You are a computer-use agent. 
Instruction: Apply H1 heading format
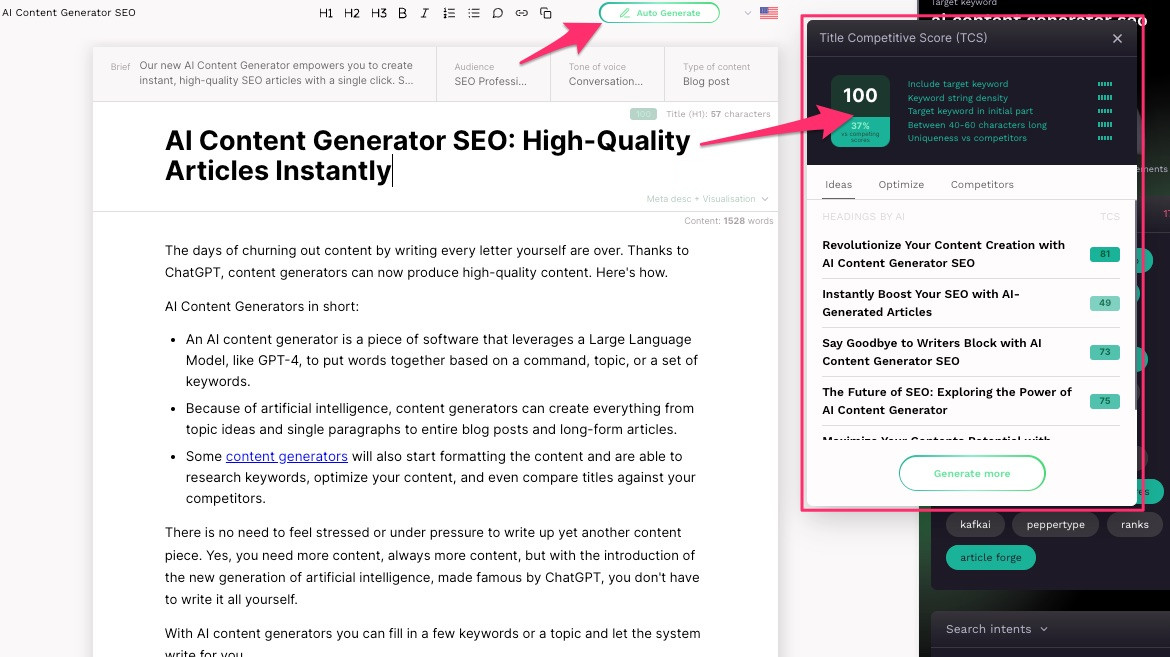coord(326,13)
